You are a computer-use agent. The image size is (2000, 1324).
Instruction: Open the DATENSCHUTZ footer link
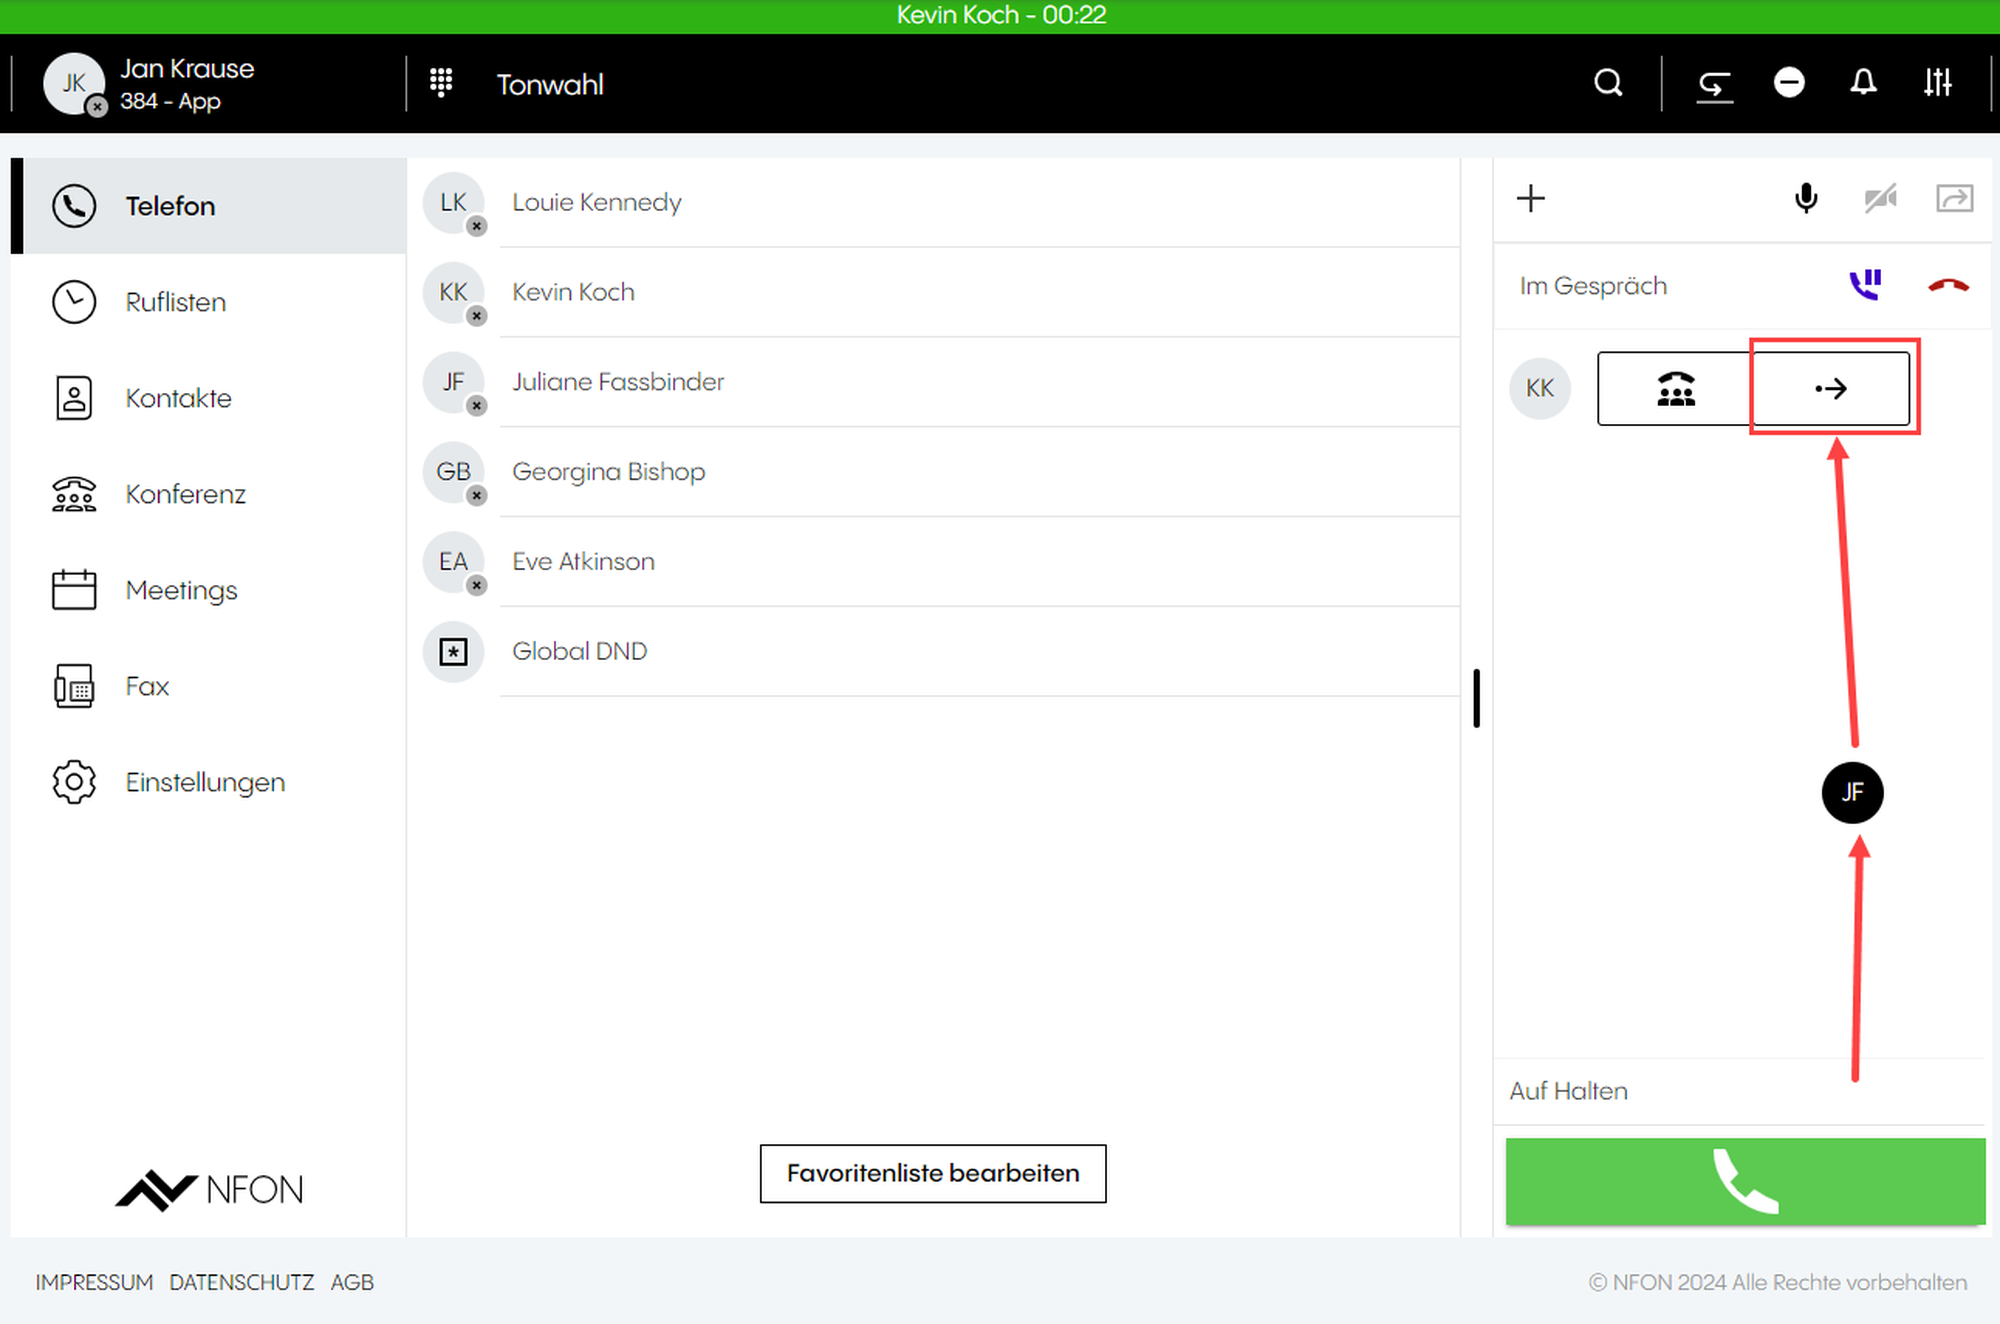point(241,1282)
